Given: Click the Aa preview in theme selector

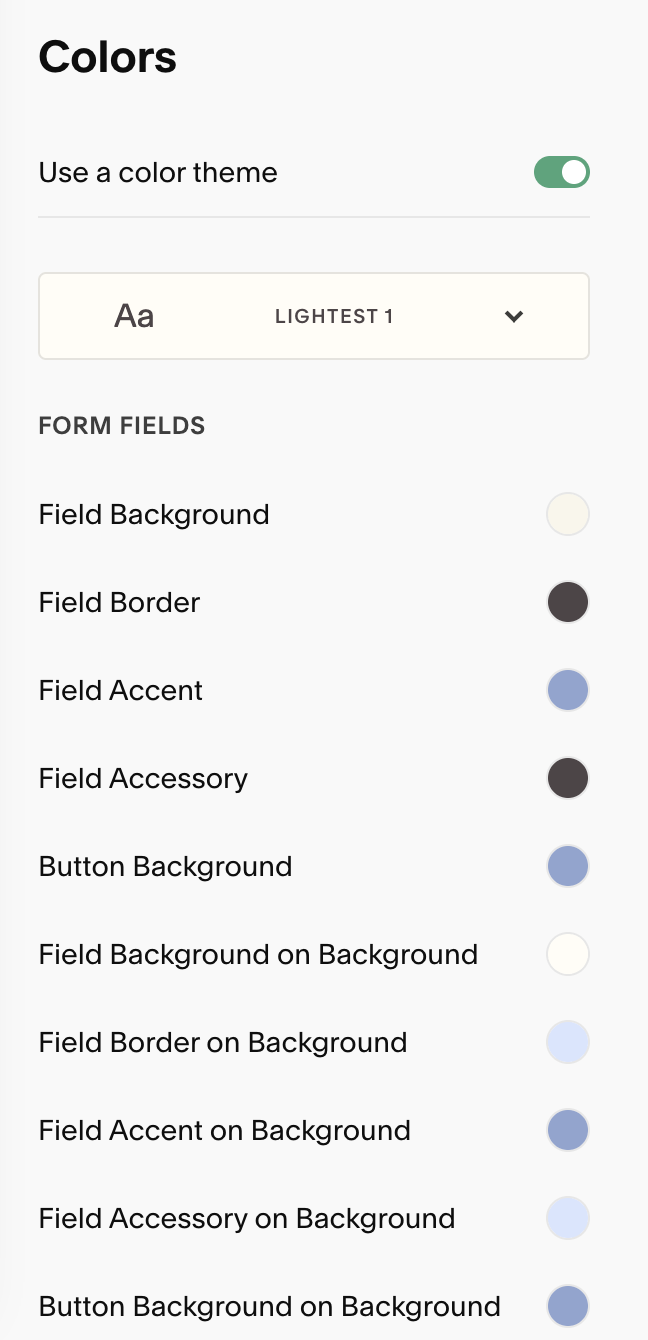Looking at the screenshot, I should 134,316.
